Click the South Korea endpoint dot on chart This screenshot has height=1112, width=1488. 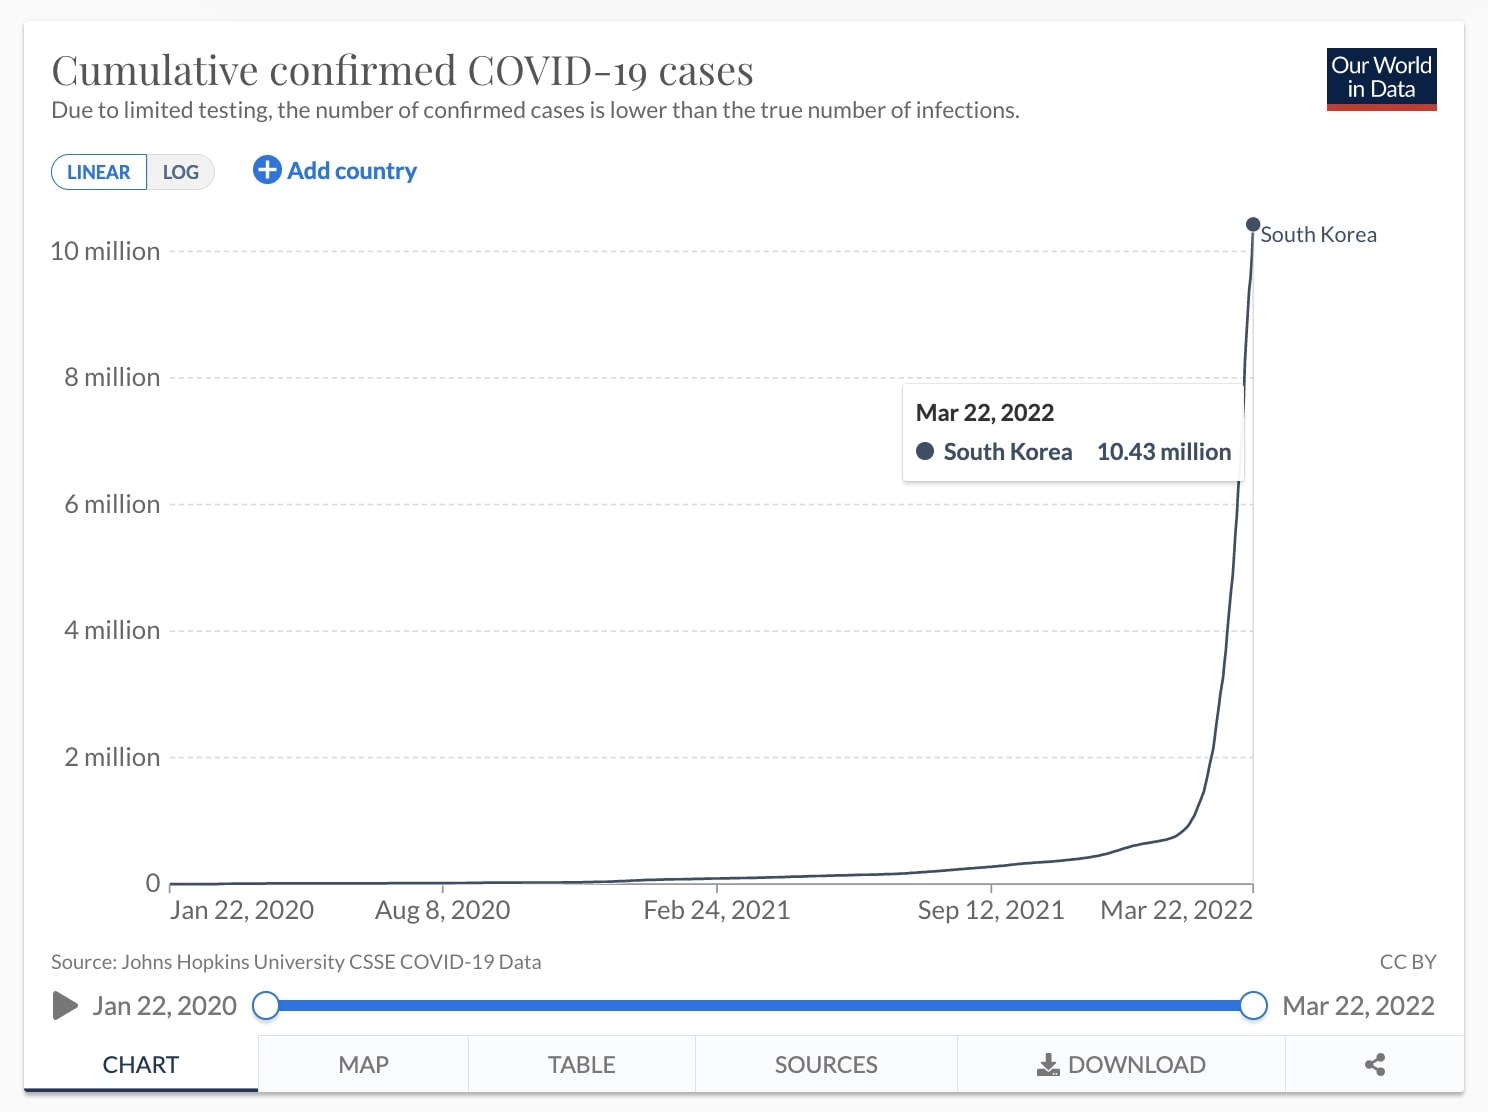[x=1253, y=224]
